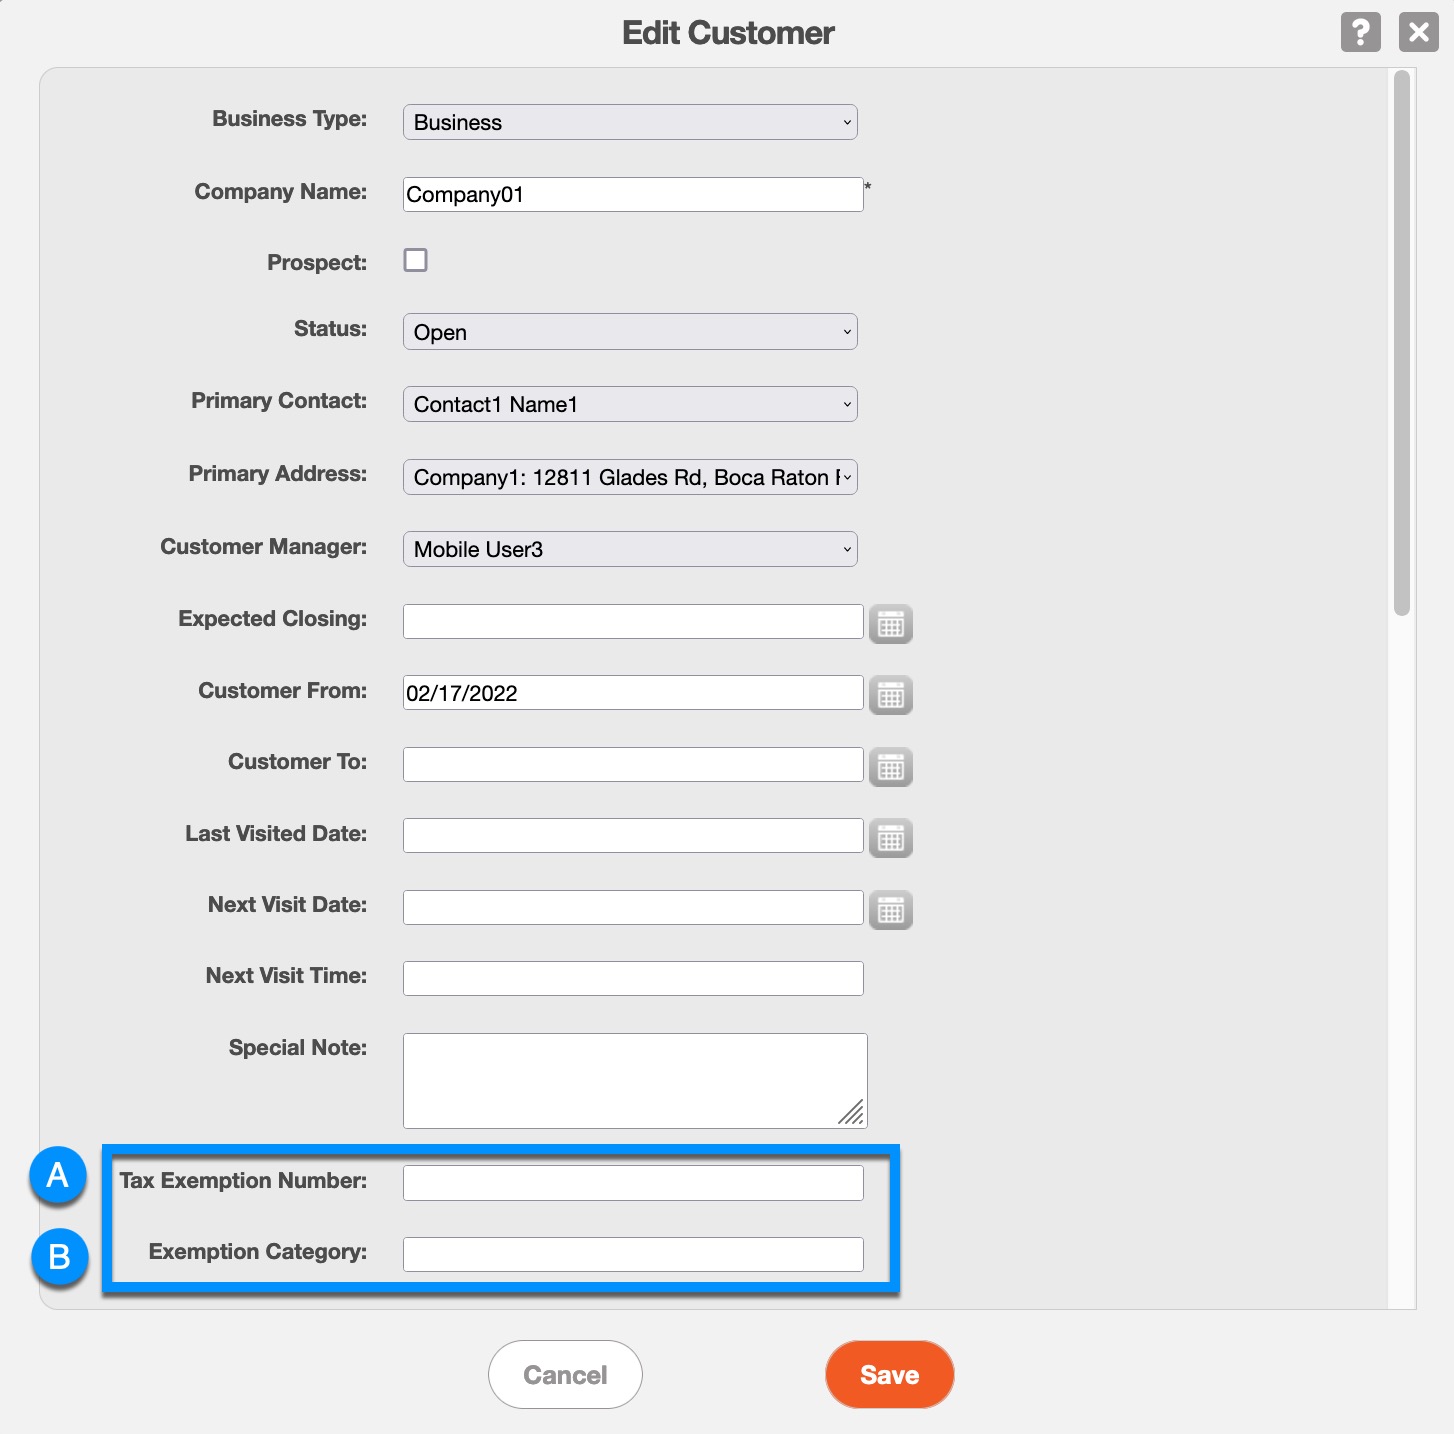
Task: Open calendar picker for Customer To
Action: (x=890, y=767)
